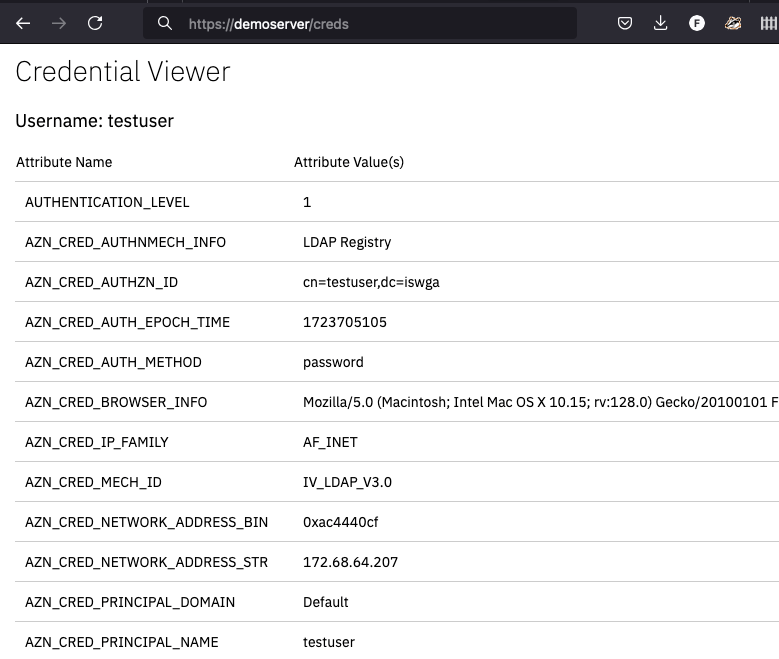Click the Attribute Name column header
Screen dimensions: 779x659
click(64, 162)
